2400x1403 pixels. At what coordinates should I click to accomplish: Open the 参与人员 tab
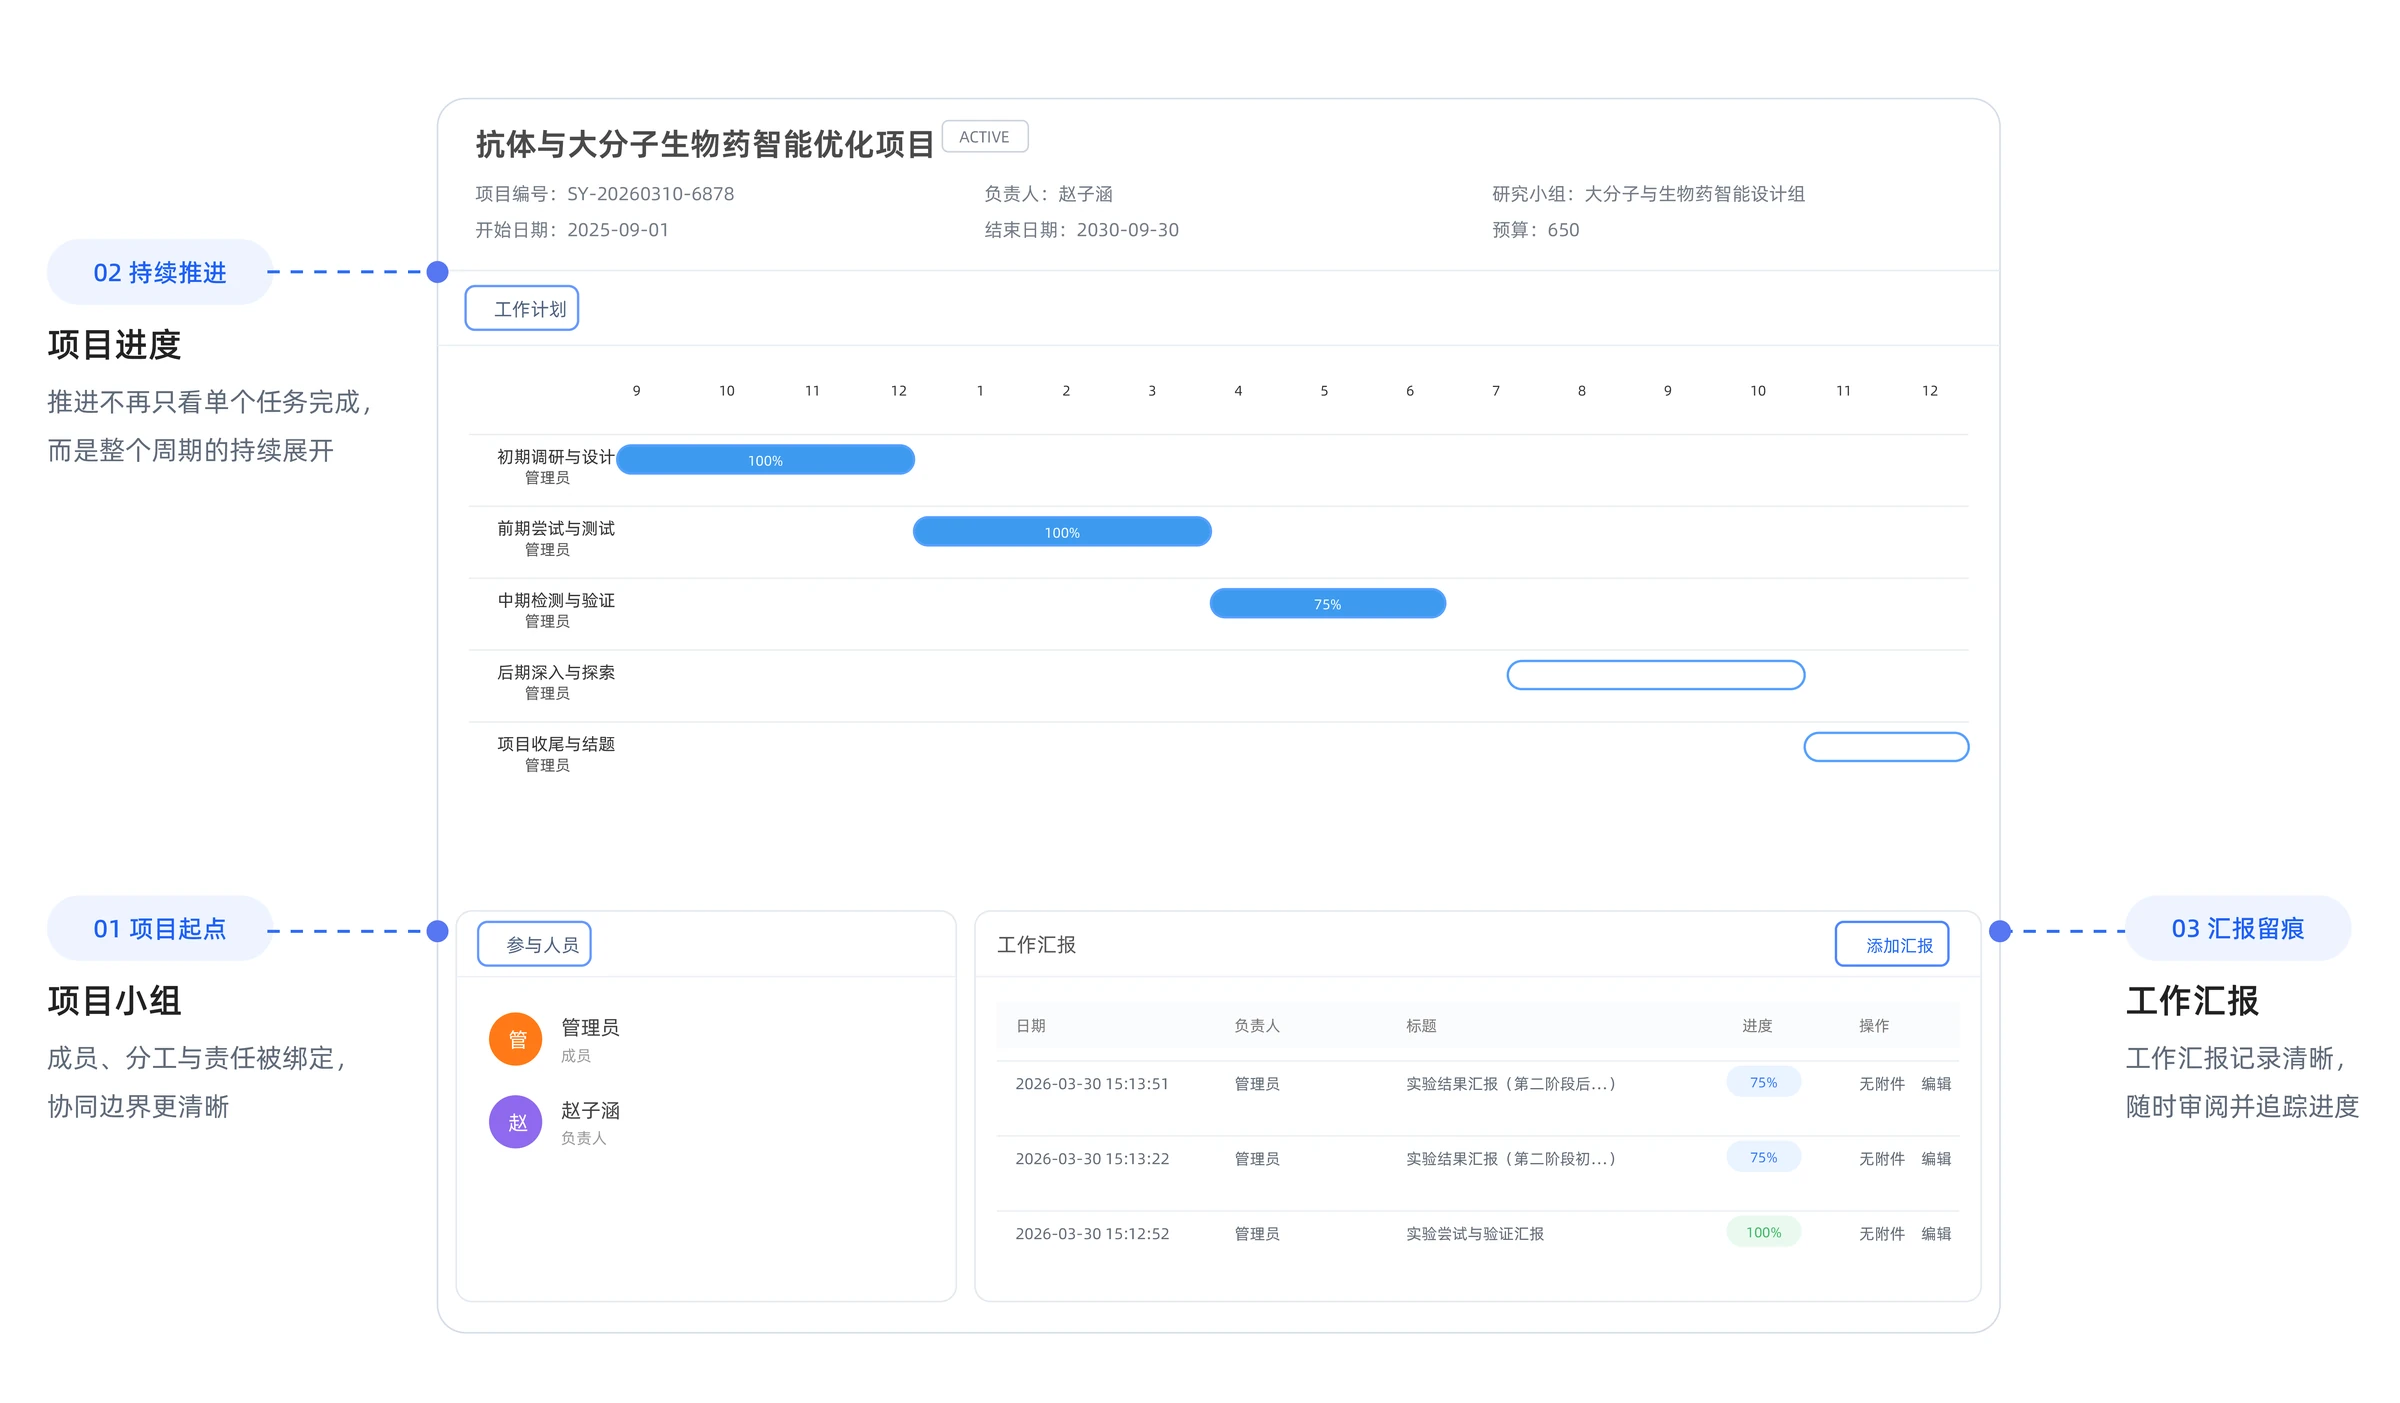click(534, 944)
